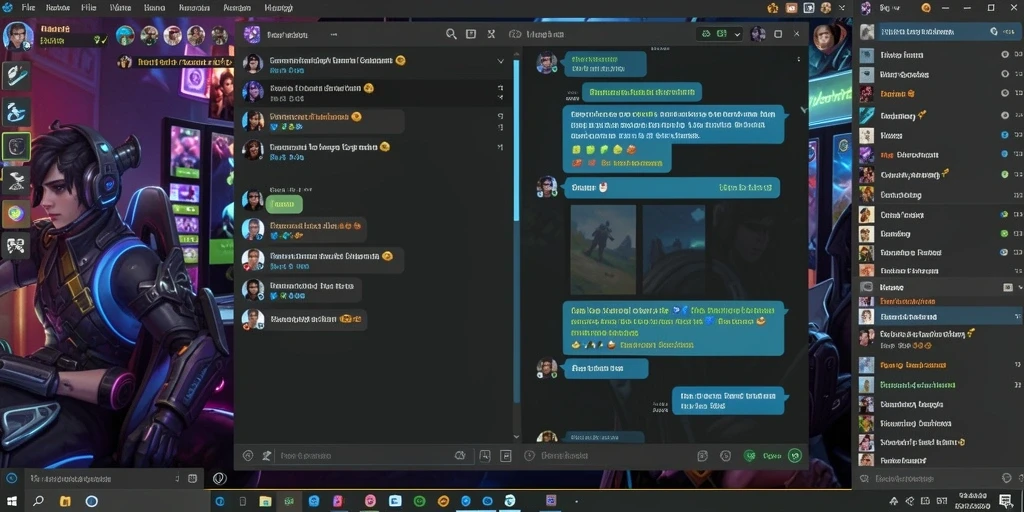1024x512 pixels.
Task: Click the taskbar search magnifier
Action: point(38,502)
